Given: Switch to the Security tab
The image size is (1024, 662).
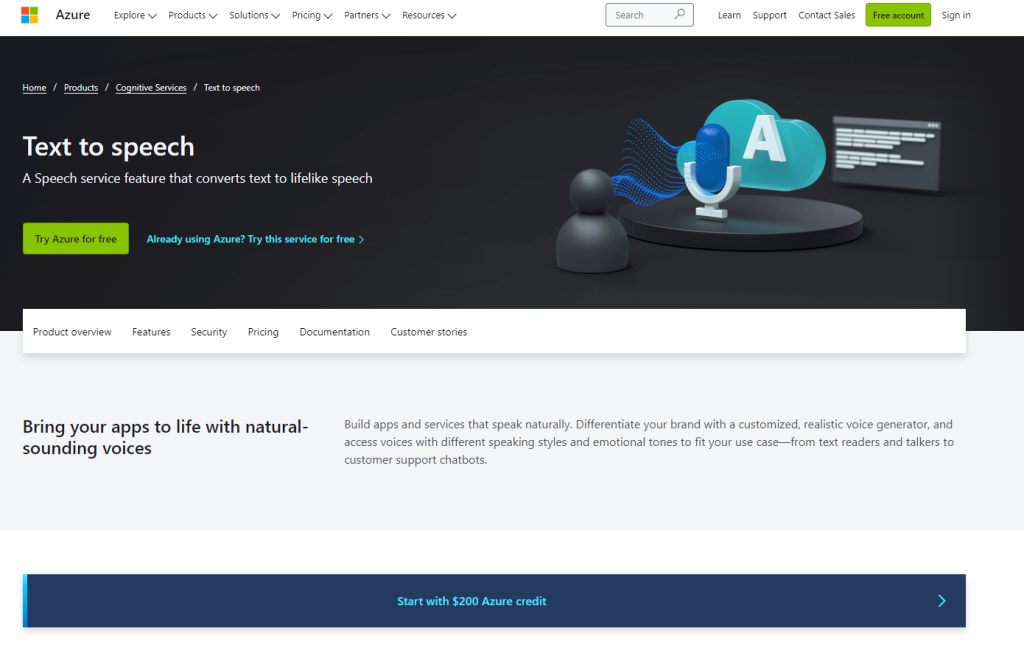Looking at the screenshot, I should click(209, 331).
